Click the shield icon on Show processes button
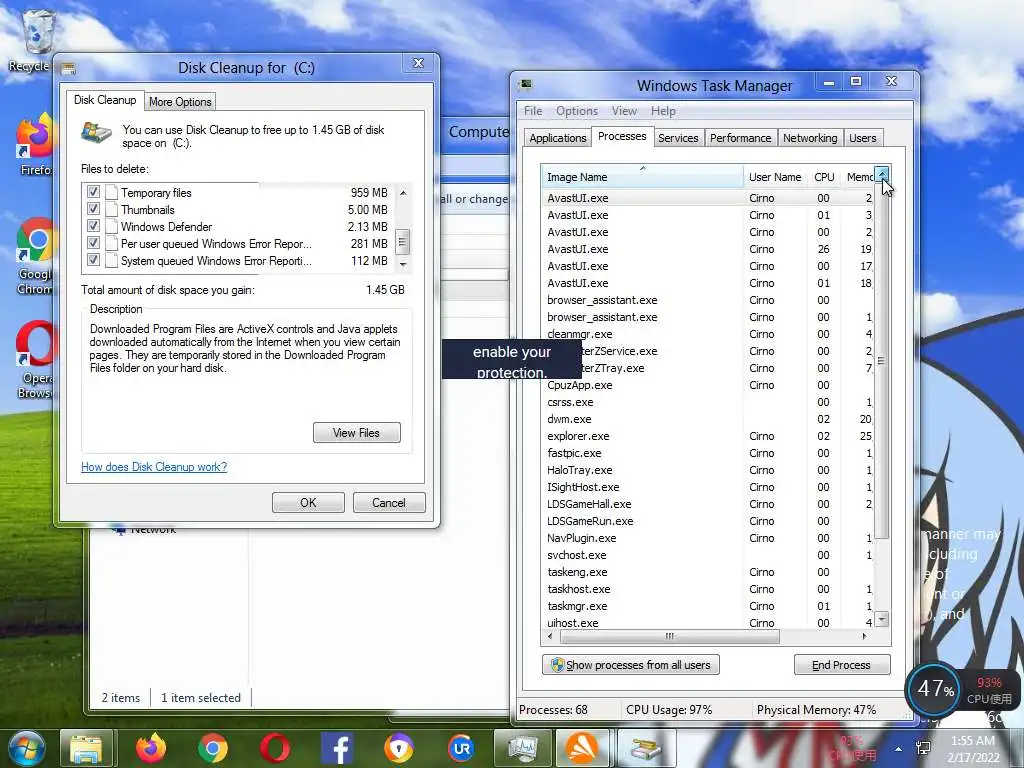1024x768 pixels. (557, 665)
